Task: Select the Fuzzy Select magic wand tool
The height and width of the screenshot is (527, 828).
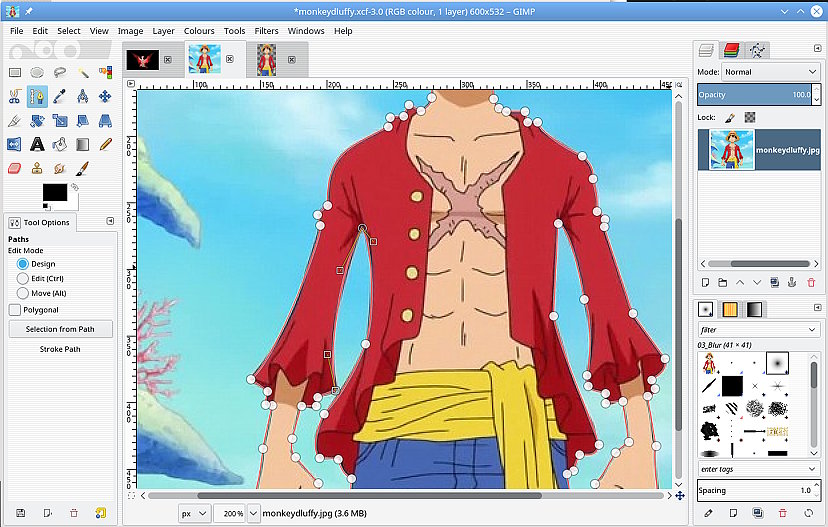Action: tap(83, 72)
